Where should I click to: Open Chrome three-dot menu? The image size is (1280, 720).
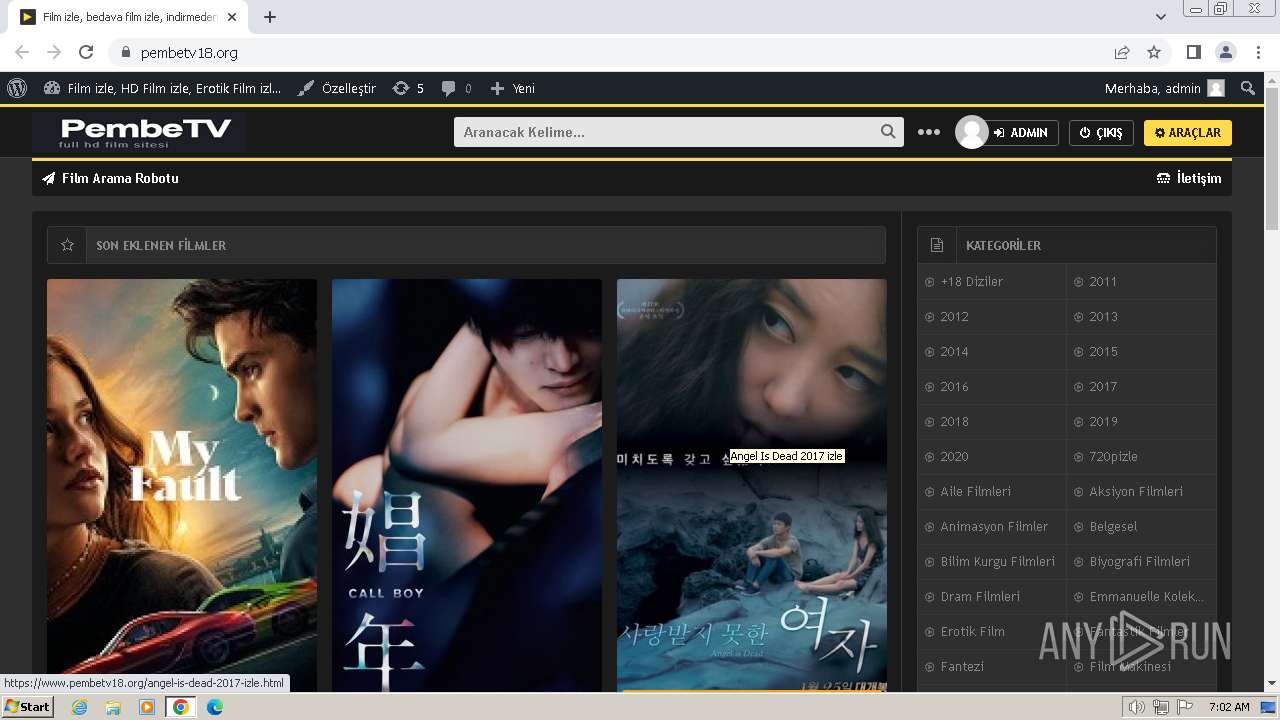click(1257, 52)
